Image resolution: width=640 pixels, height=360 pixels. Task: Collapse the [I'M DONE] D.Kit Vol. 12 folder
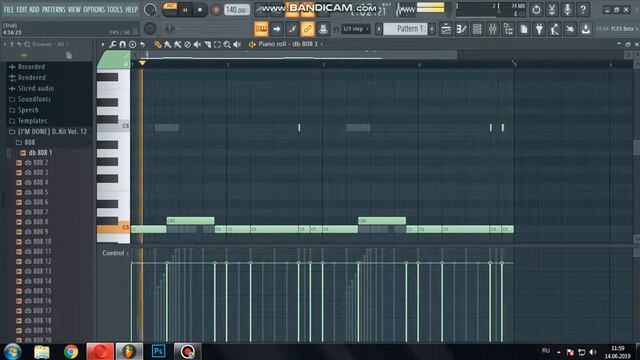coord(48,131)
